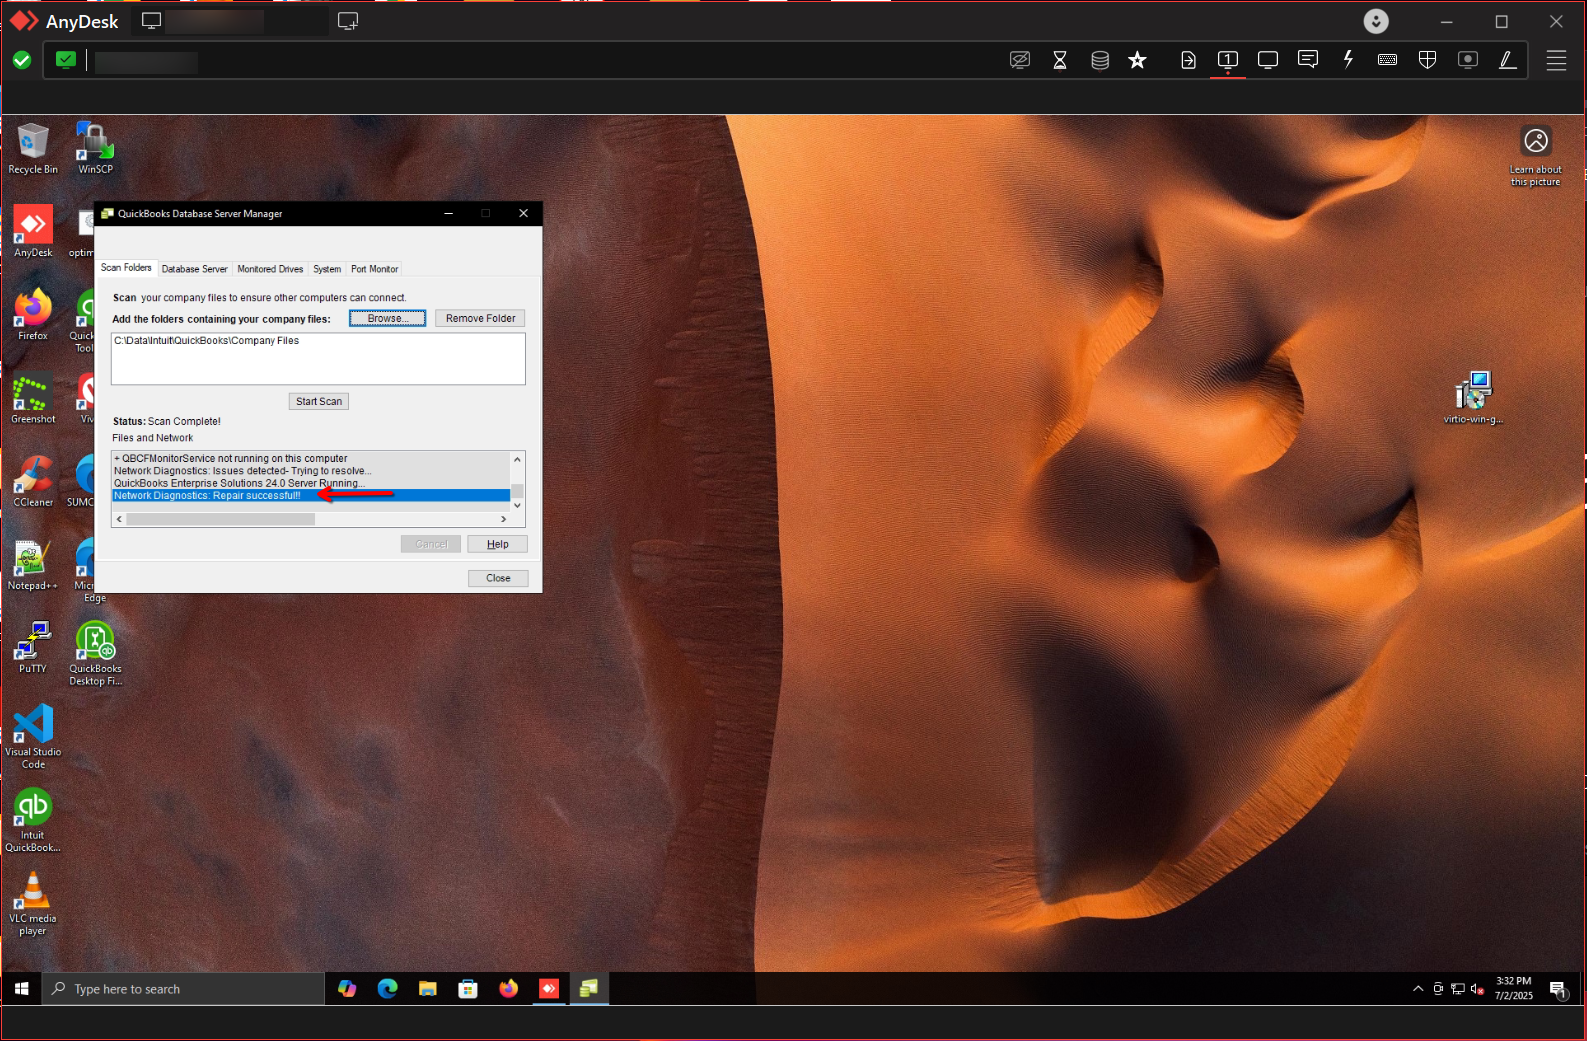Open AnyDesk keyboard settings icon
Viewport: 1587px width, 1041px height.
tap(1387, 60)
